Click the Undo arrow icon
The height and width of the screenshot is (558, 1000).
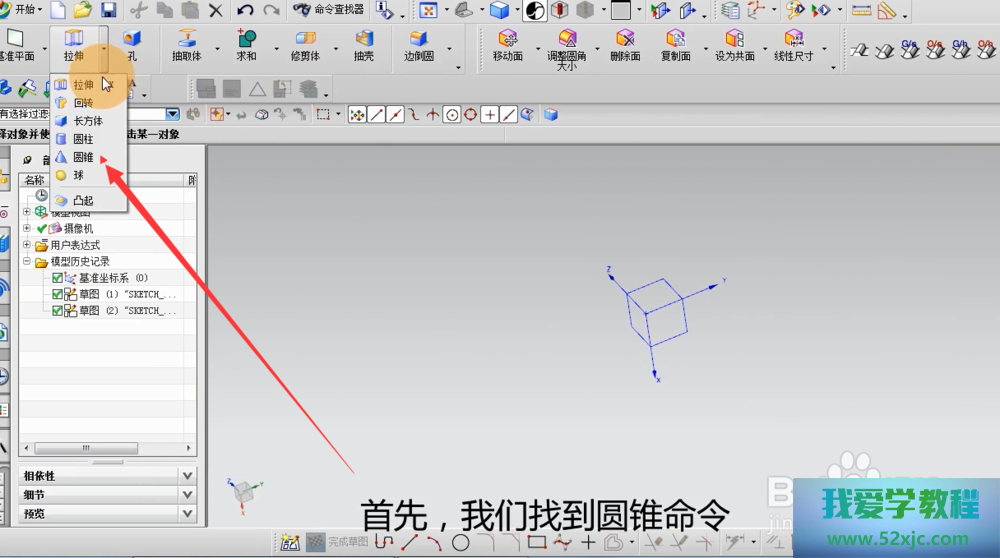point(245,11)
